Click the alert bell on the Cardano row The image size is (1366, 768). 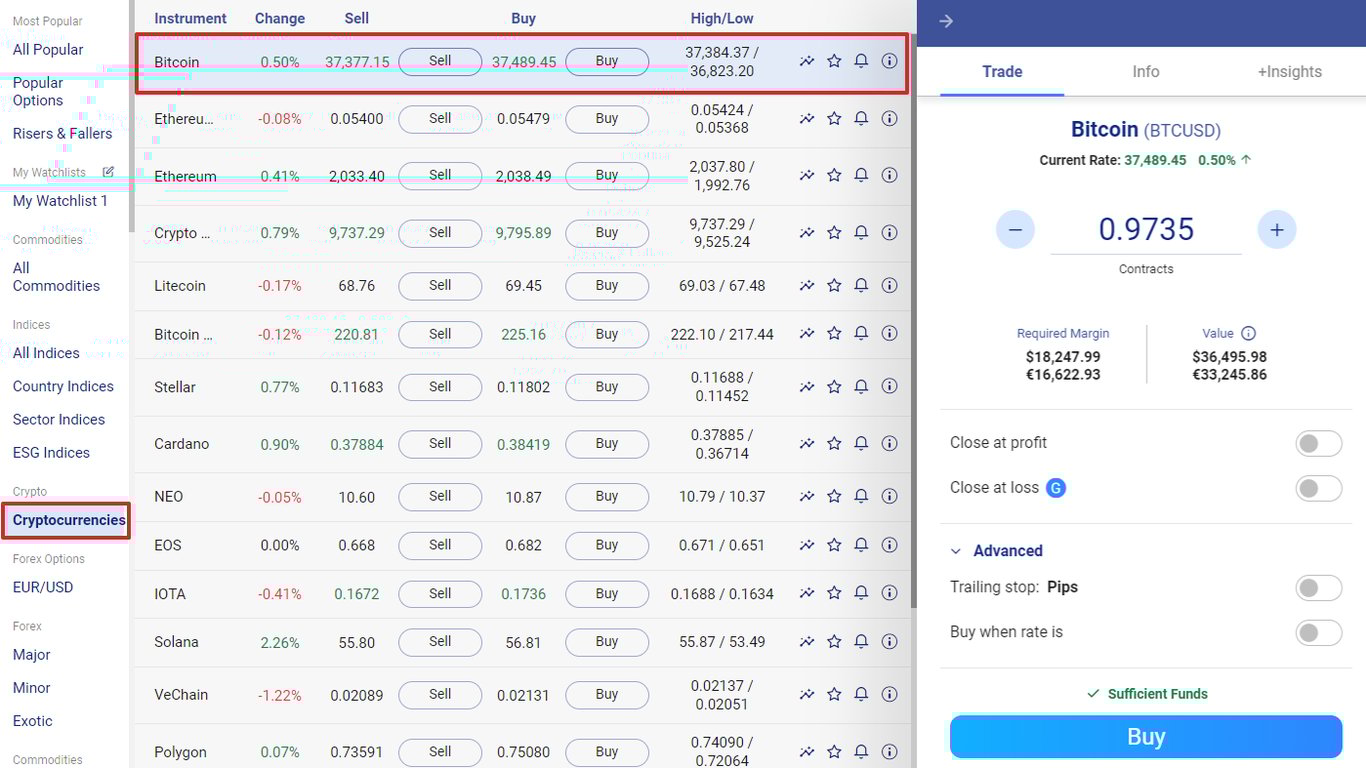coord(861,444)
